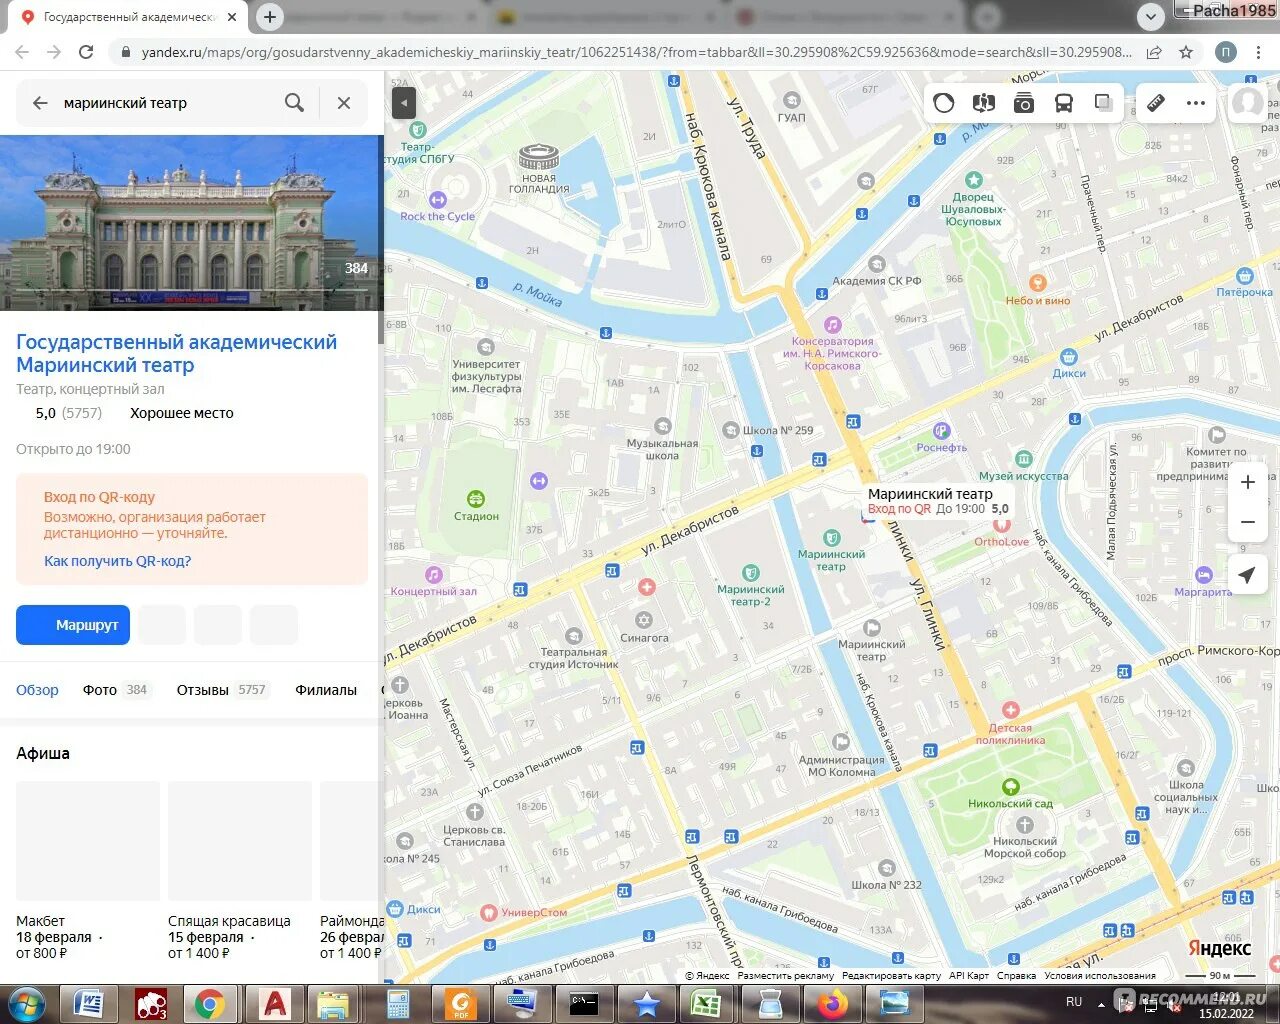Zoom out with the minus button
Screen dimensions: 1280x1024
point(1247,522)
